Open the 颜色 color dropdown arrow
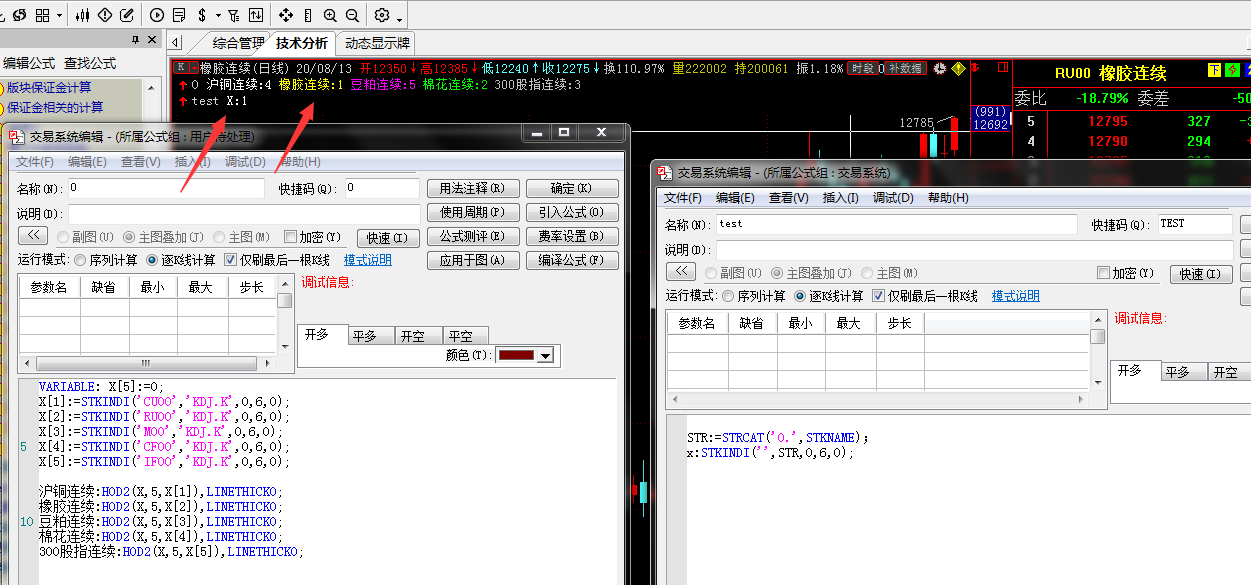Image resolution: width=1251 pixels, height=585 pixels. pos(546,356)
